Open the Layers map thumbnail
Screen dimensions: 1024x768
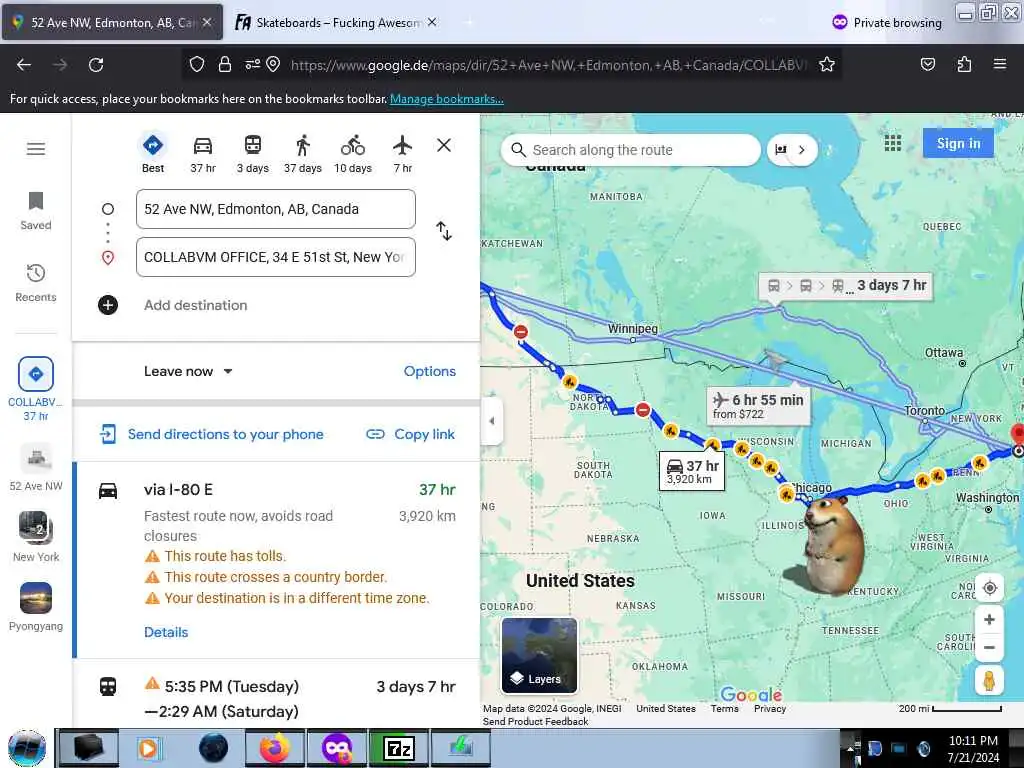(539, 655)
